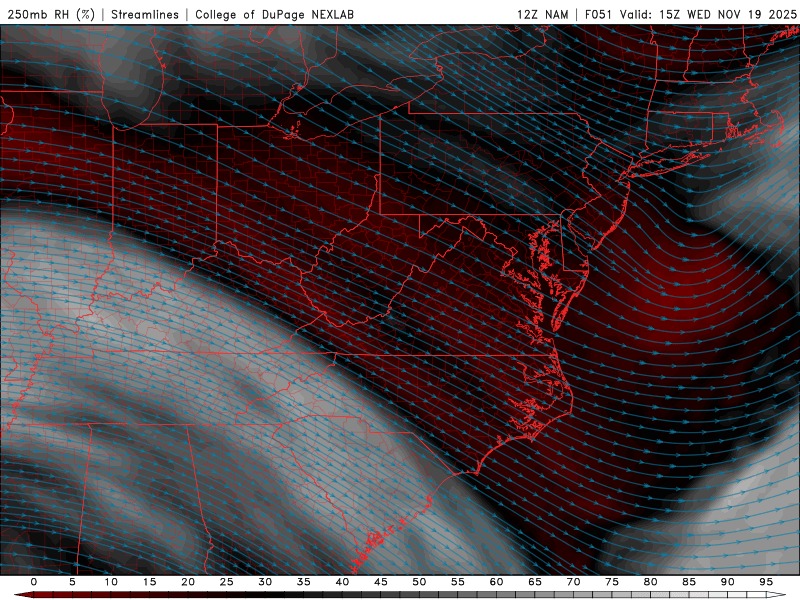Screen dimensions: 800x600
Task: Click the 0 value on the color scale
Action: pyautogui.click(x=34, y=582)
